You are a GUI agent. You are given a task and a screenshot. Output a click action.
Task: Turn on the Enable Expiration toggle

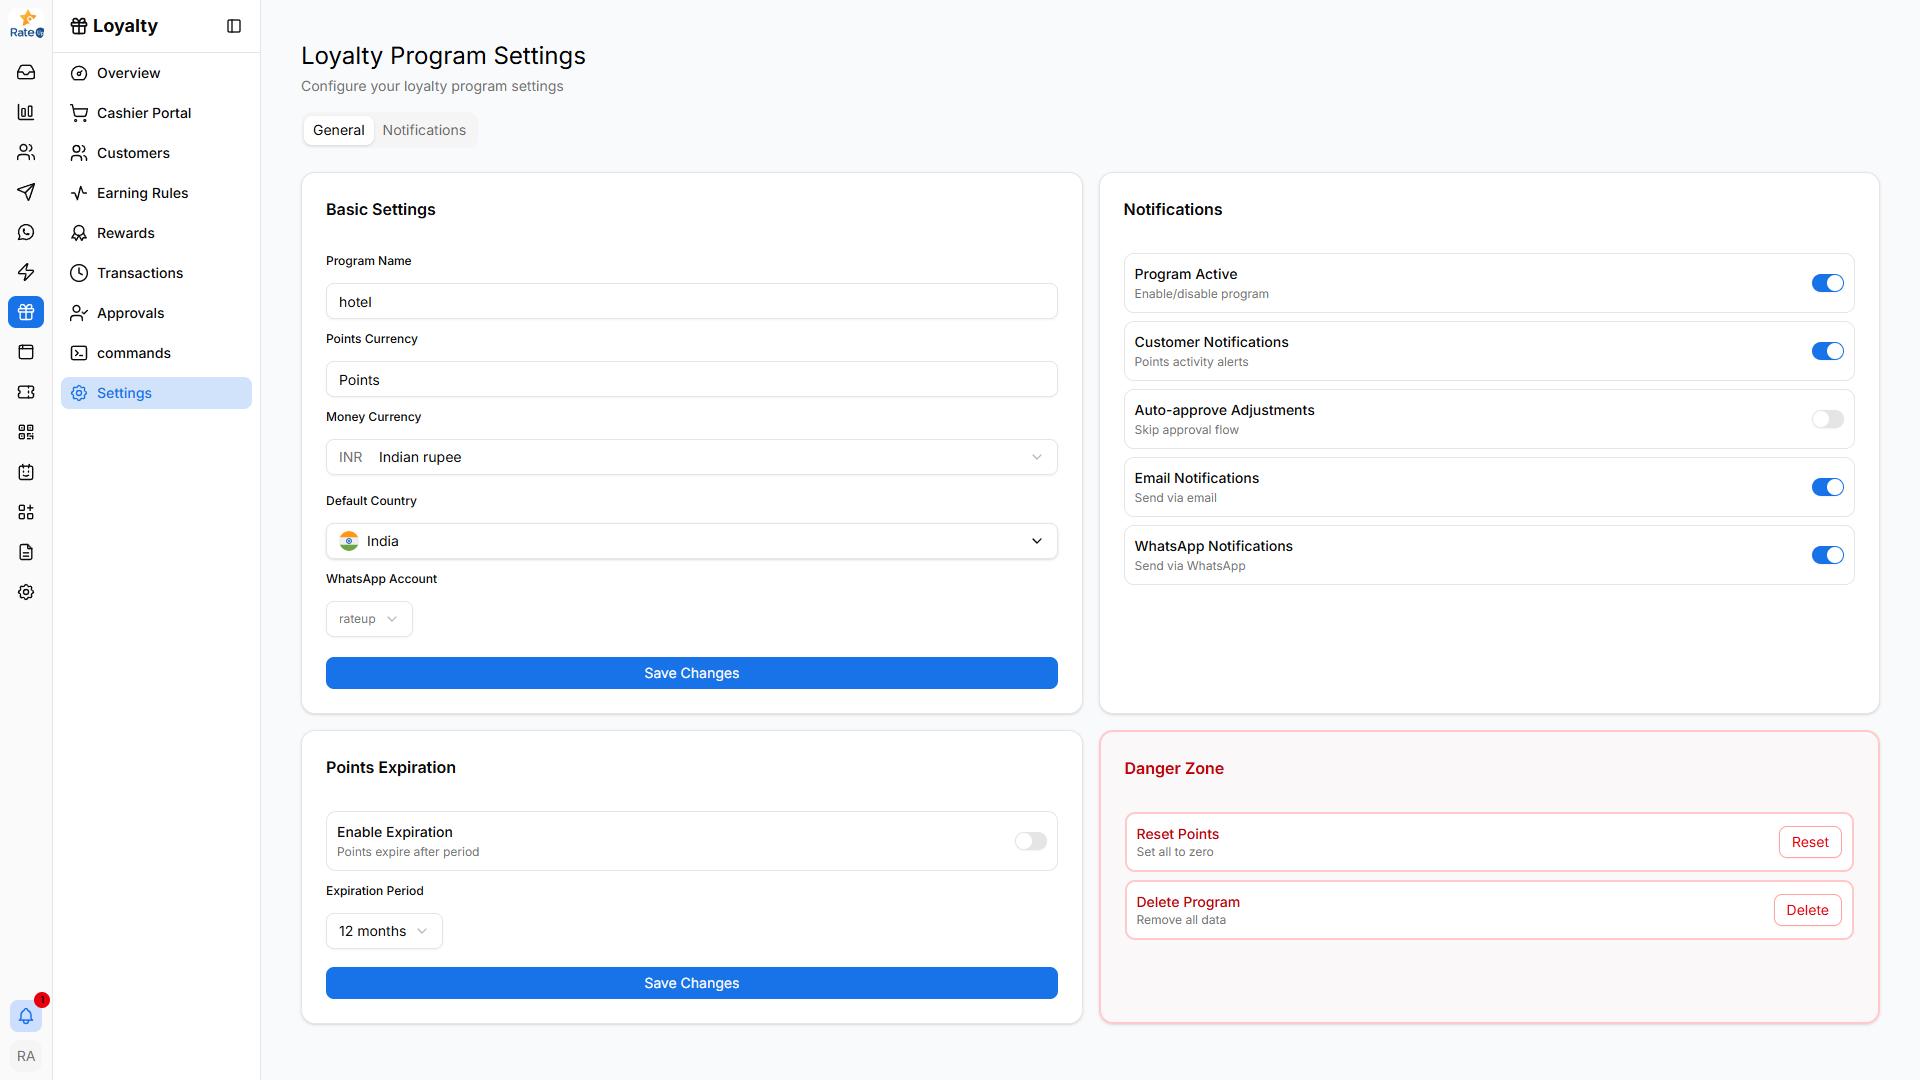1030,841
